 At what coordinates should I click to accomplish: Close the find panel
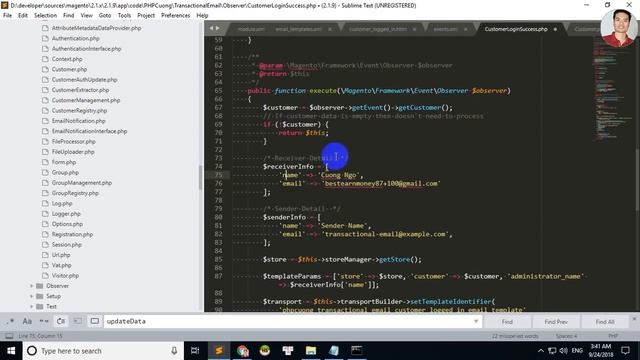pos(634,318)
